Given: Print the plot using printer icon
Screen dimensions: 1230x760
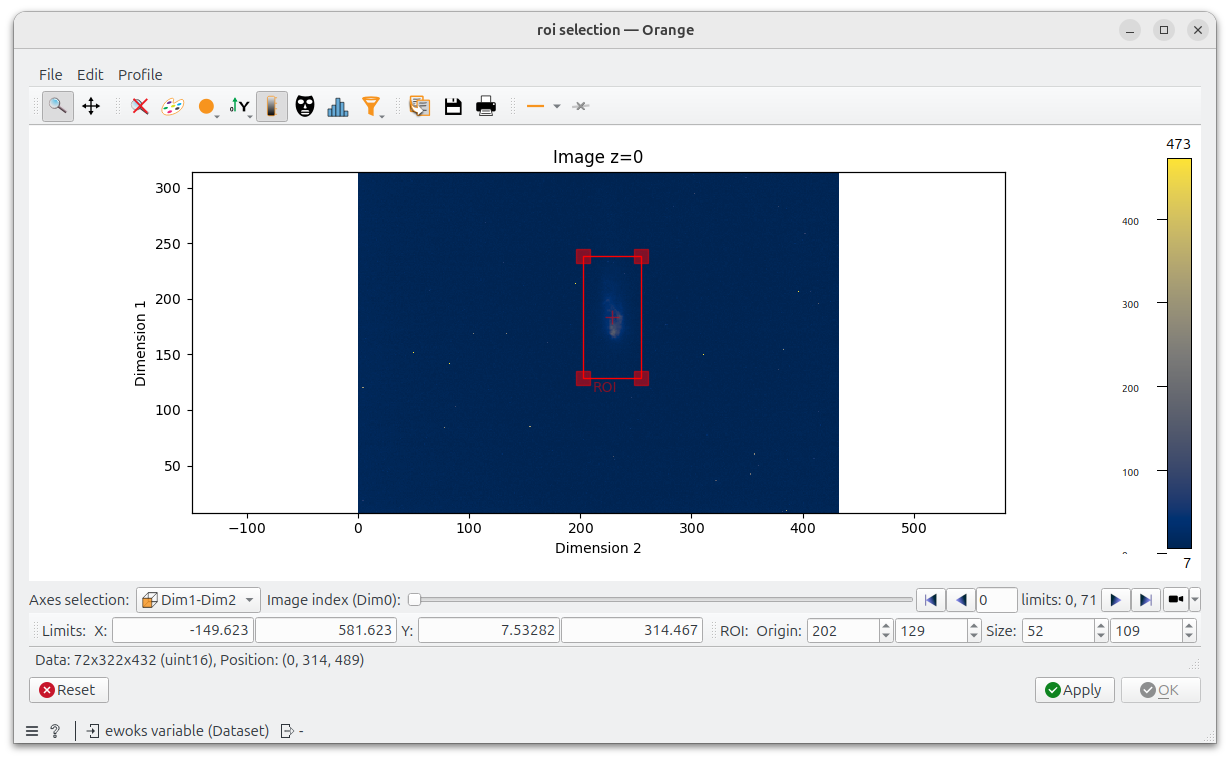Looking at the screenshot, I should [486, 106].
